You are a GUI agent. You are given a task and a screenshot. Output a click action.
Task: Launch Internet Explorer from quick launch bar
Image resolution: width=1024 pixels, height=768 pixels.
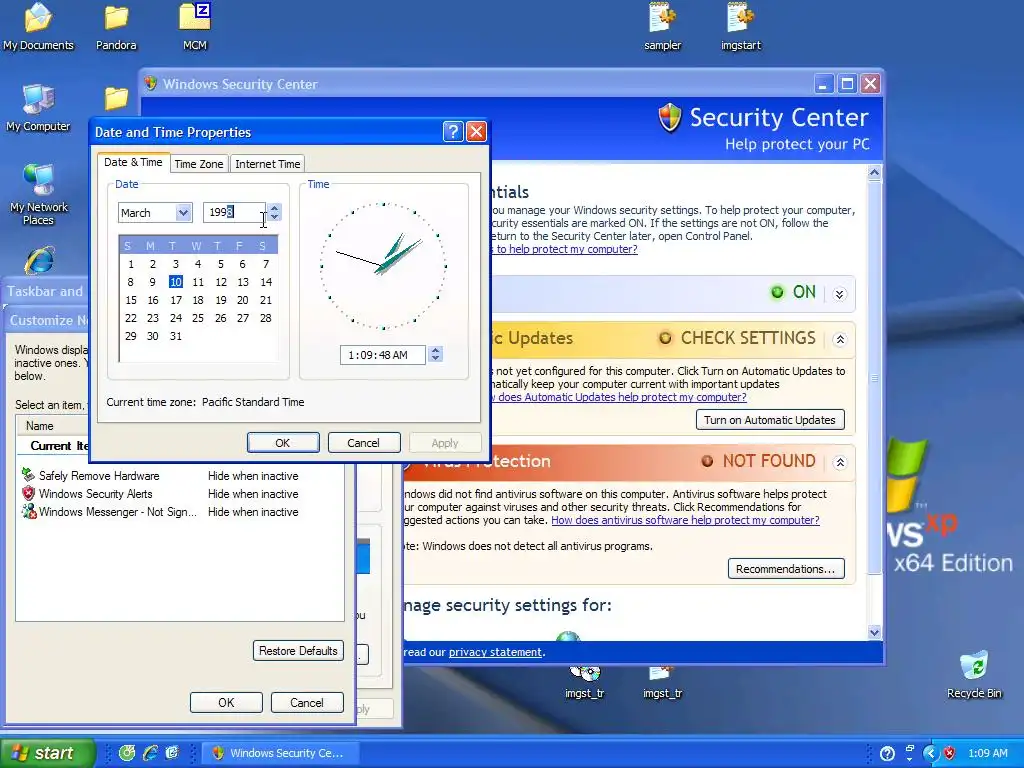click(x=150, y=753)
